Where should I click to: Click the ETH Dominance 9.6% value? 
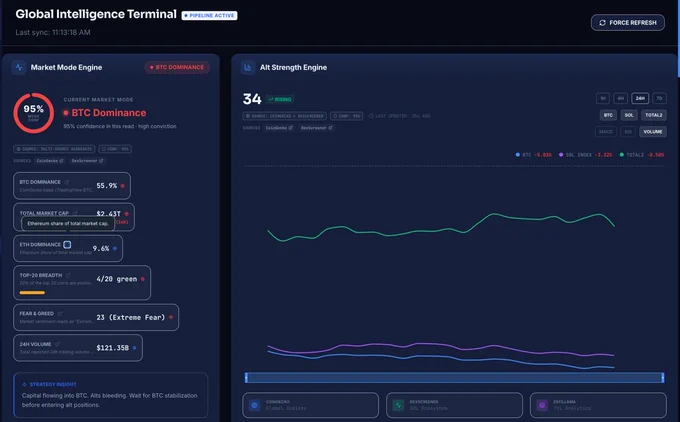[101, 249]
